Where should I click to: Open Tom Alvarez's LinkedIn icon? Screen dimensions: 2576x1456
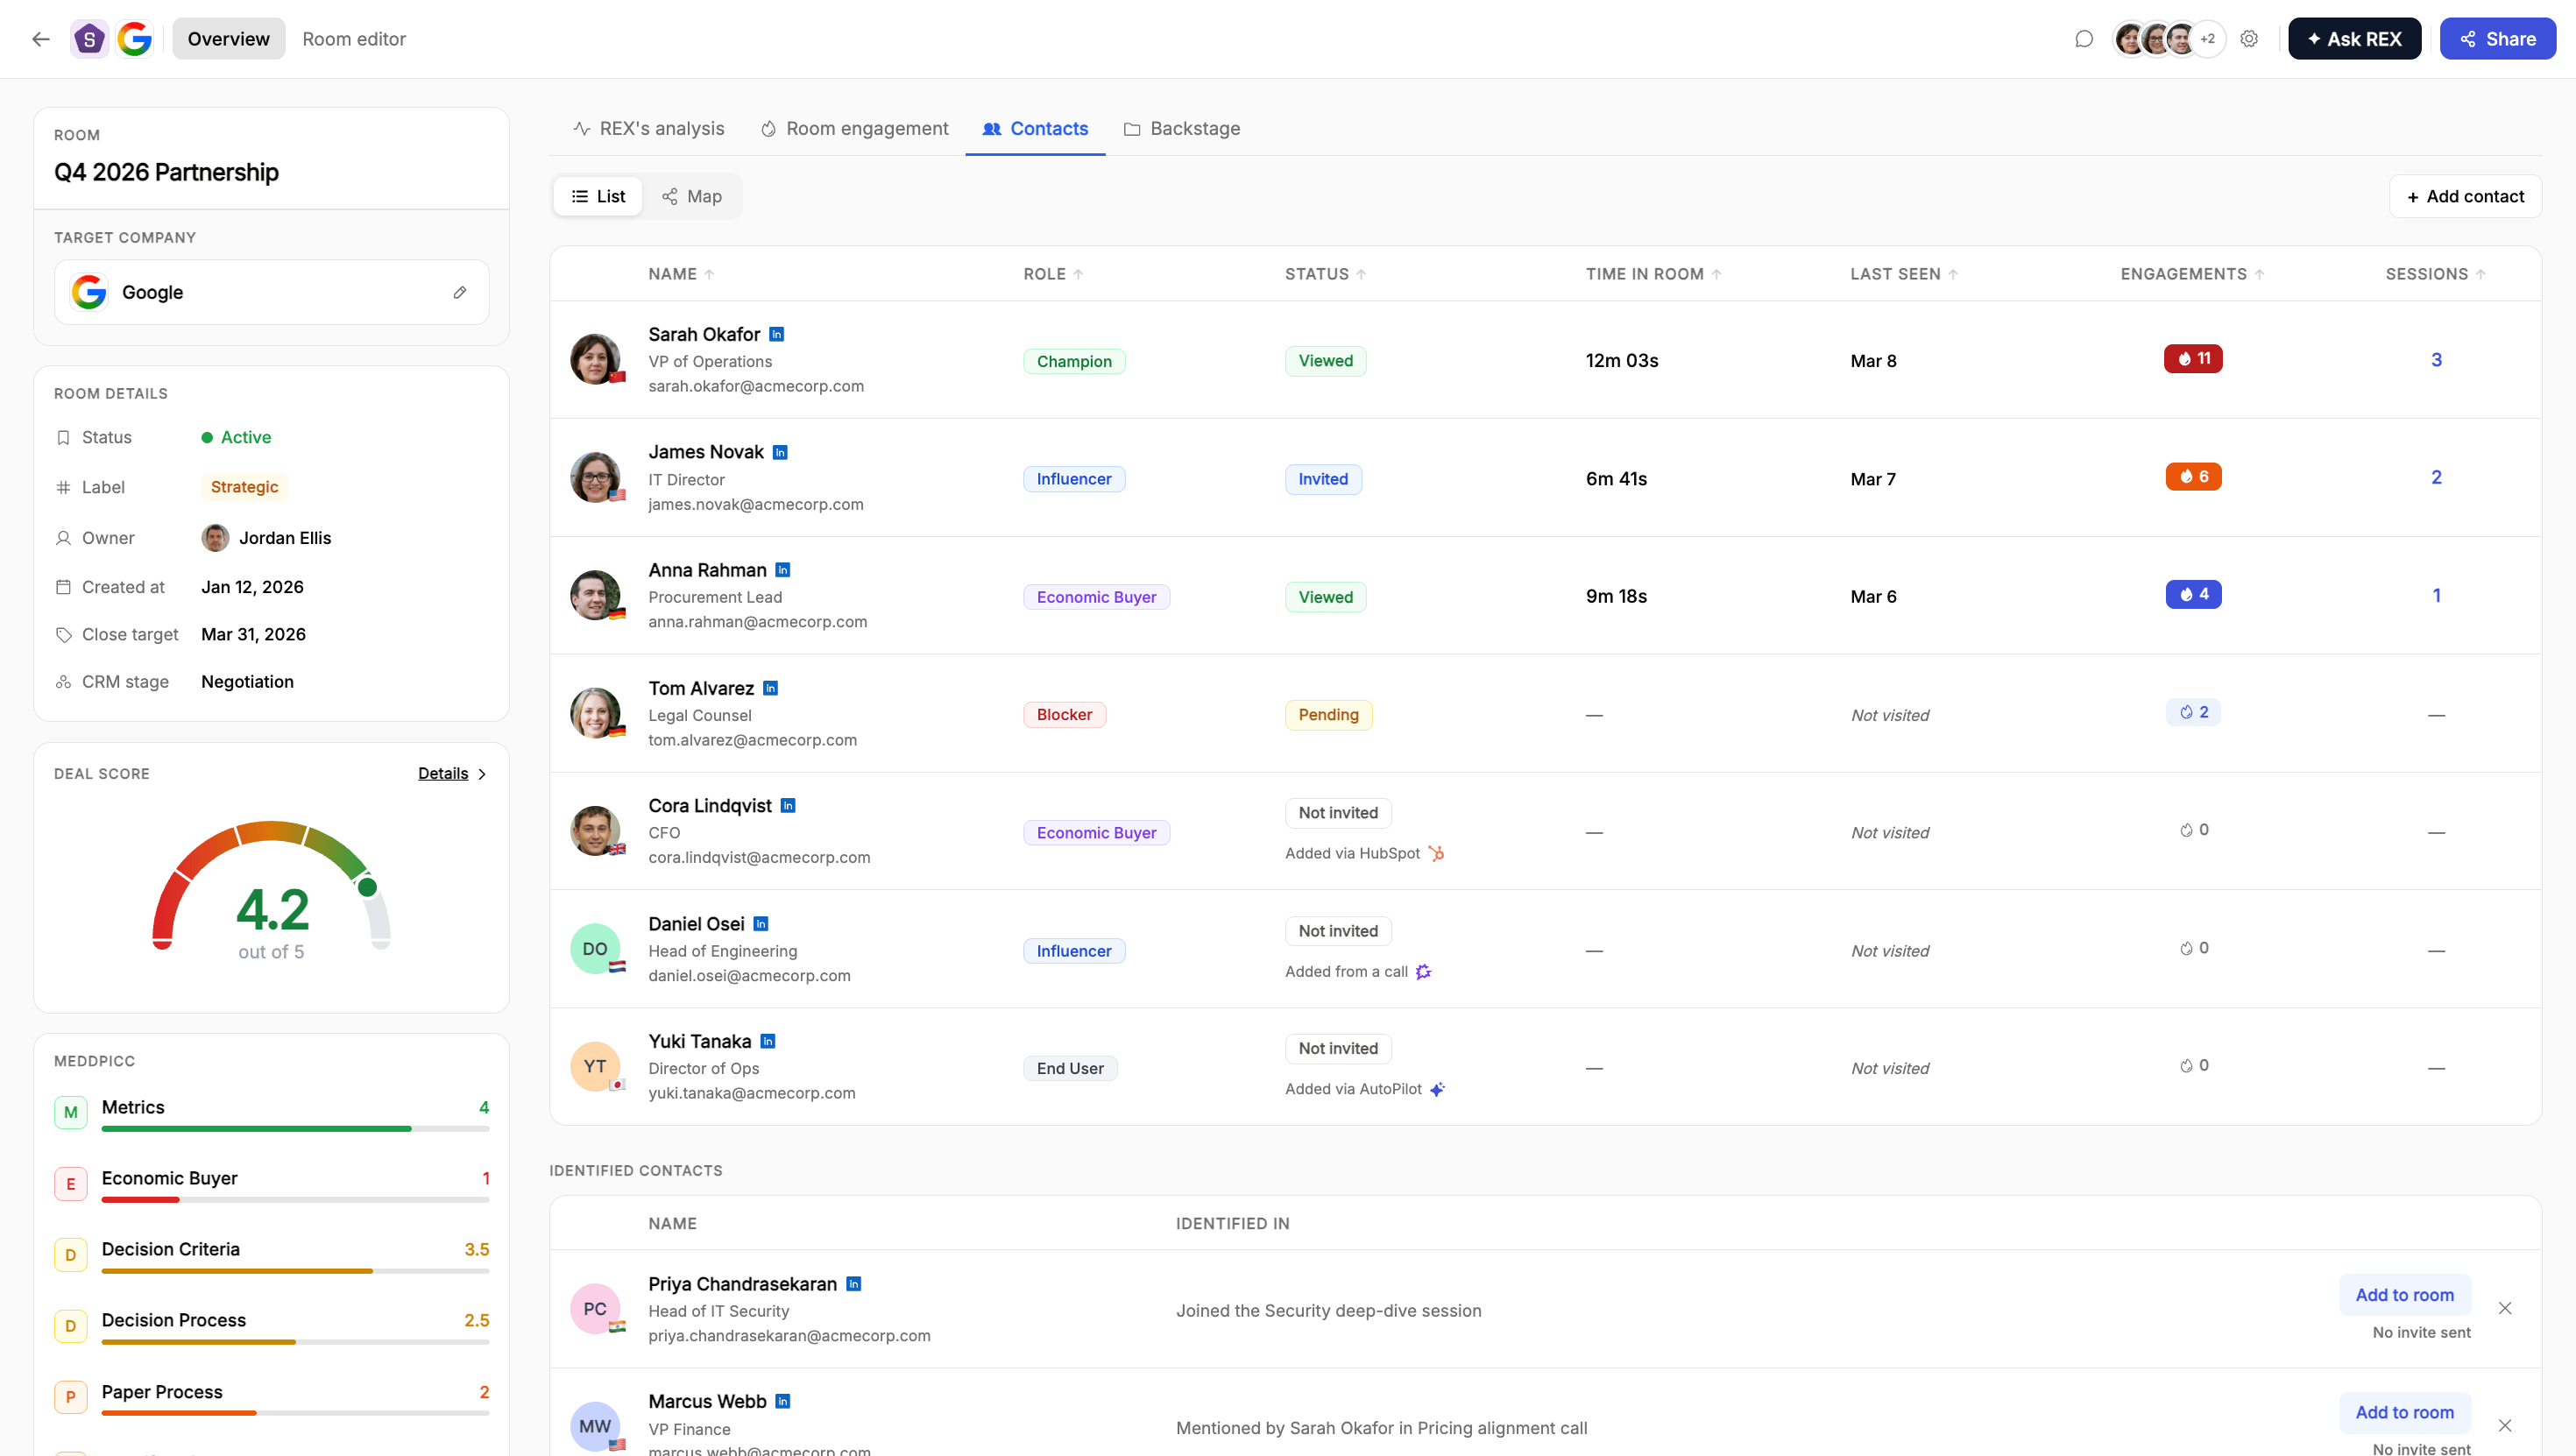point(771,688)
